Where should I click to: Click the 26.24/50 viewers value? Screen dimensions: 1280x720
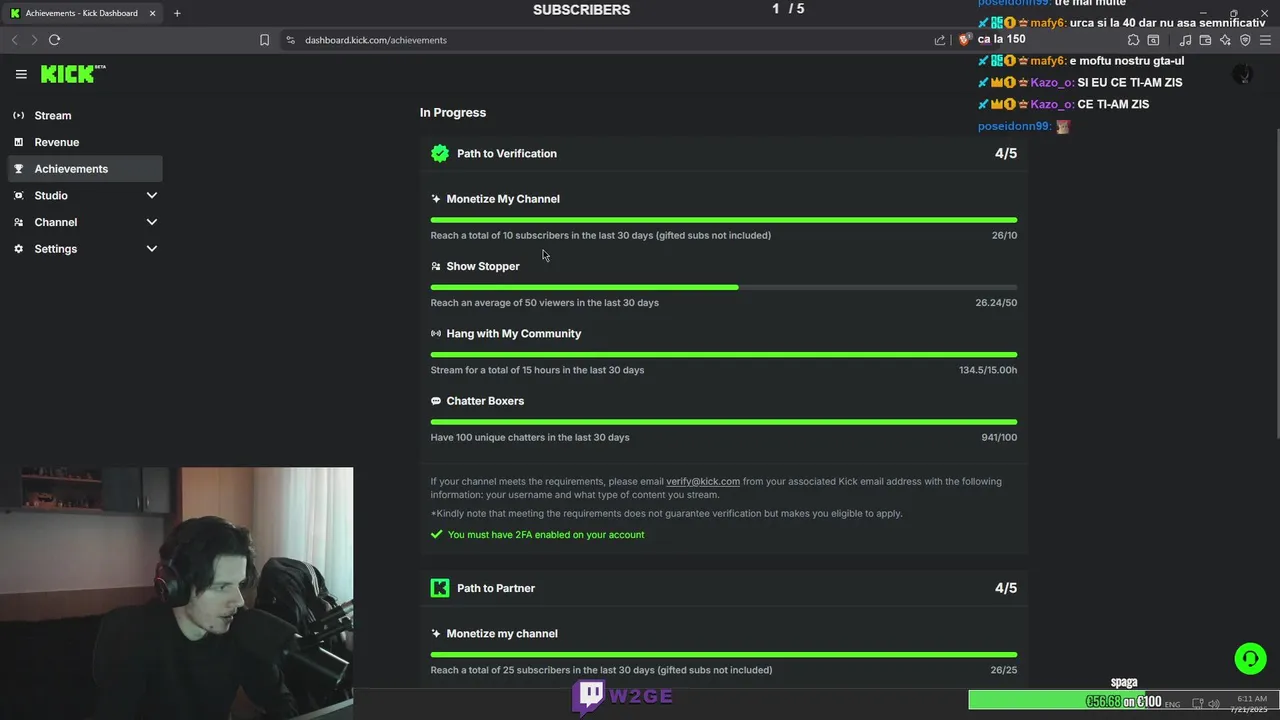[x=996, y=302]
